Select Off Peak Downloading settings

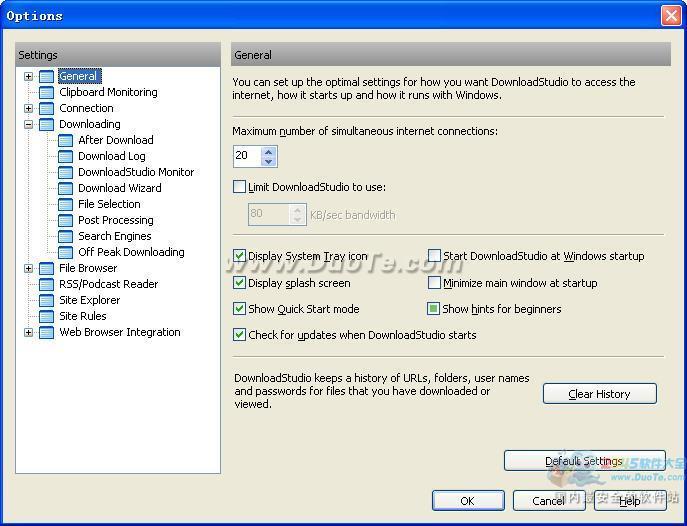point(131,252)
